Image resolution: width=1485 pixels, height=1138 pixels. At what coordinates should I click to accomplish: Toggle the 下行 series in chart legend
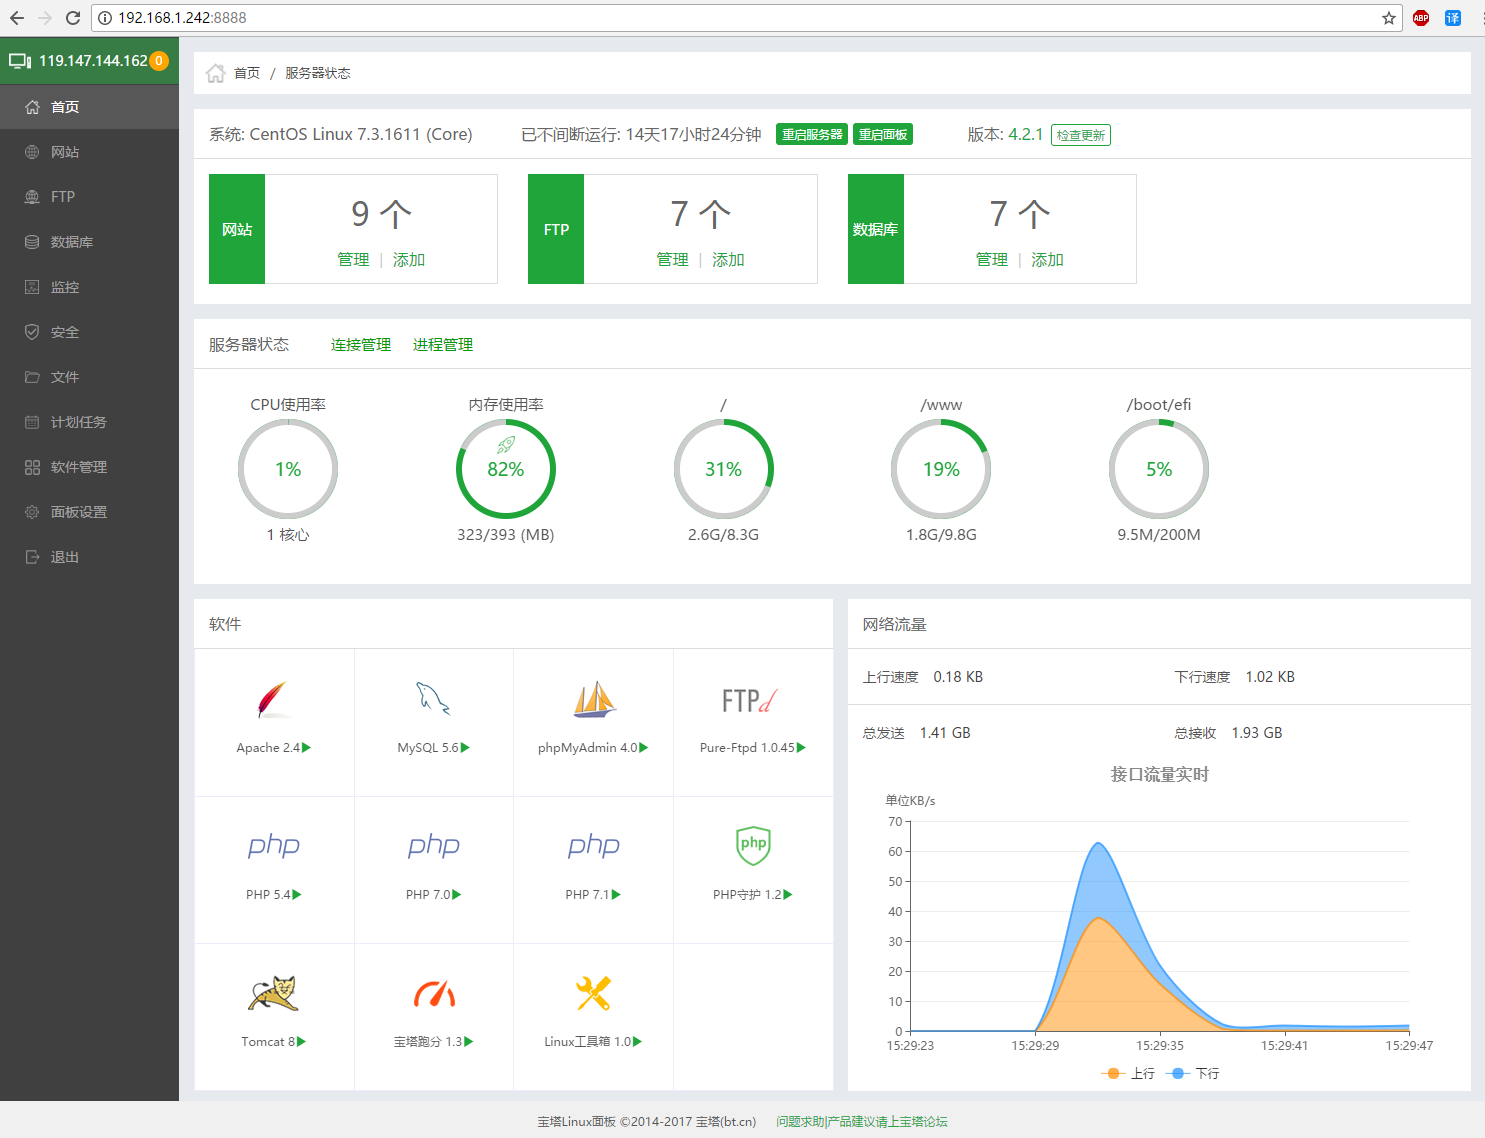tap(1192, 1073)
